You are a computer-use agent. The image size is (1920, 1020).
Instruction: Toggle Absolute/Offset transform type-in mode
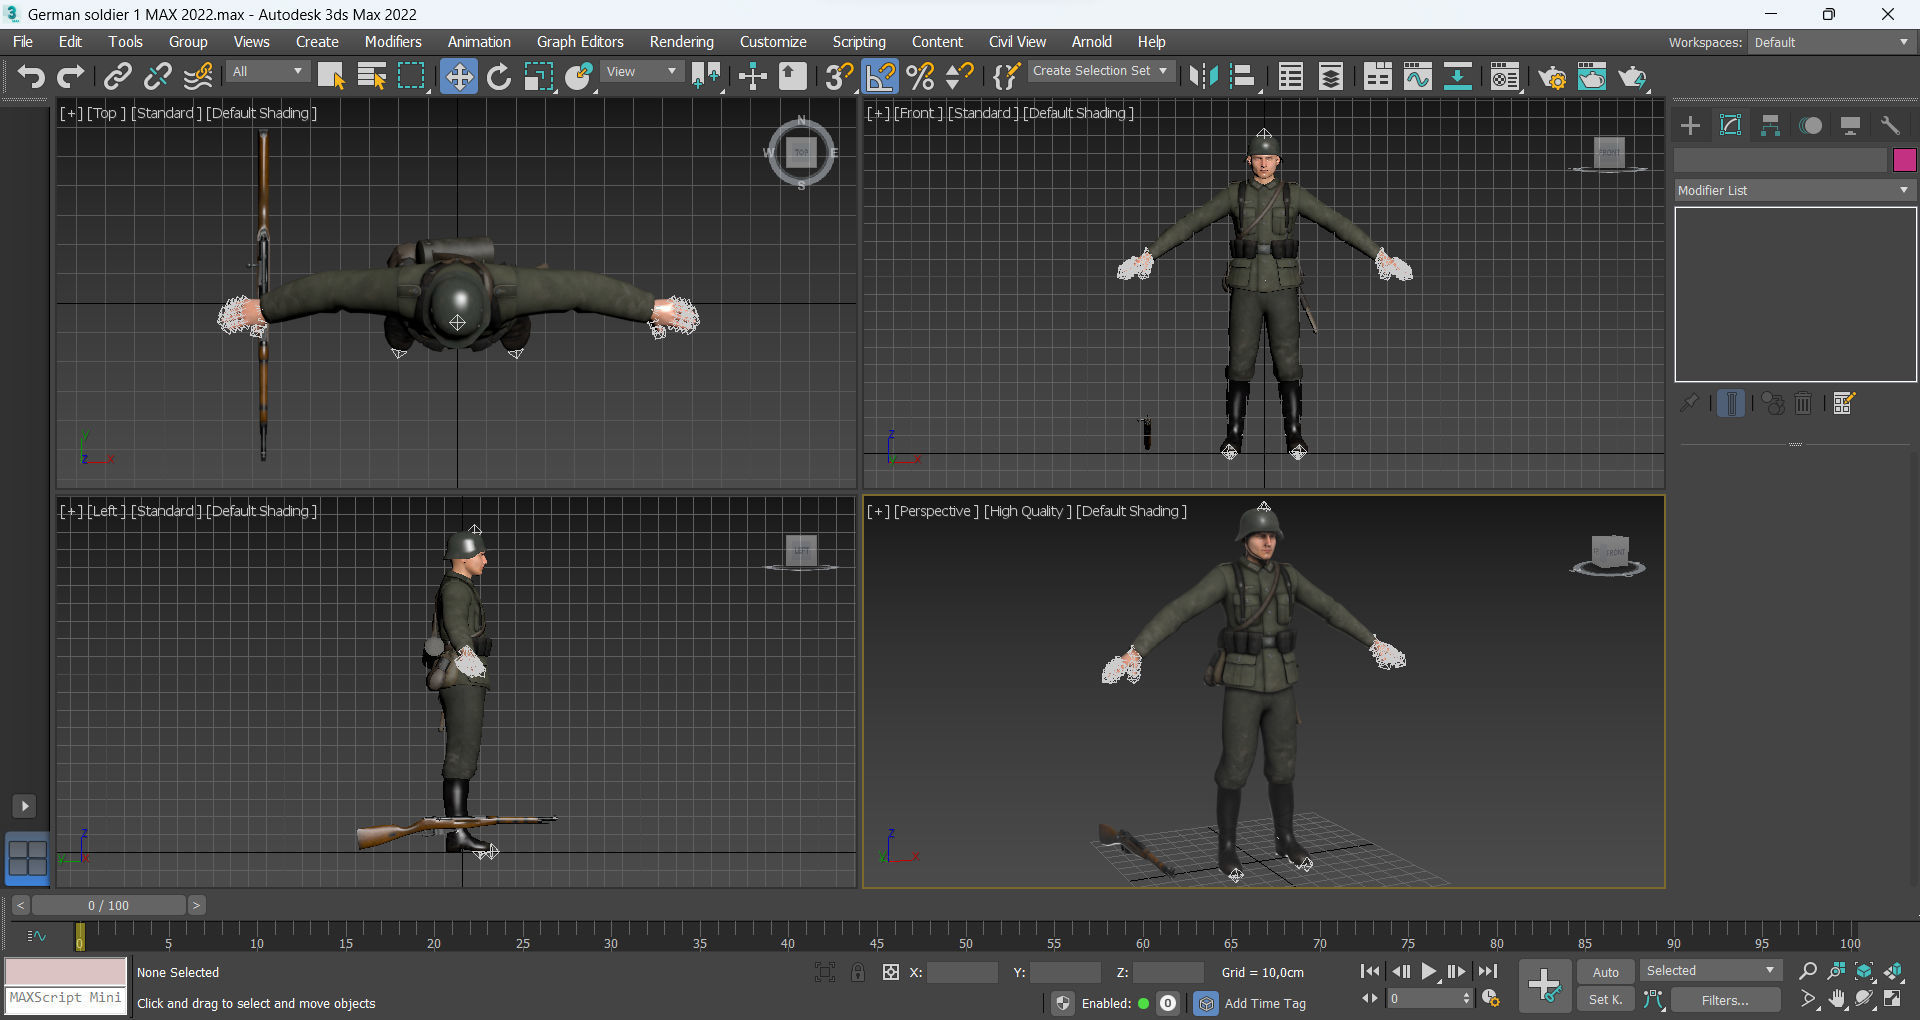tap(891, 972)
